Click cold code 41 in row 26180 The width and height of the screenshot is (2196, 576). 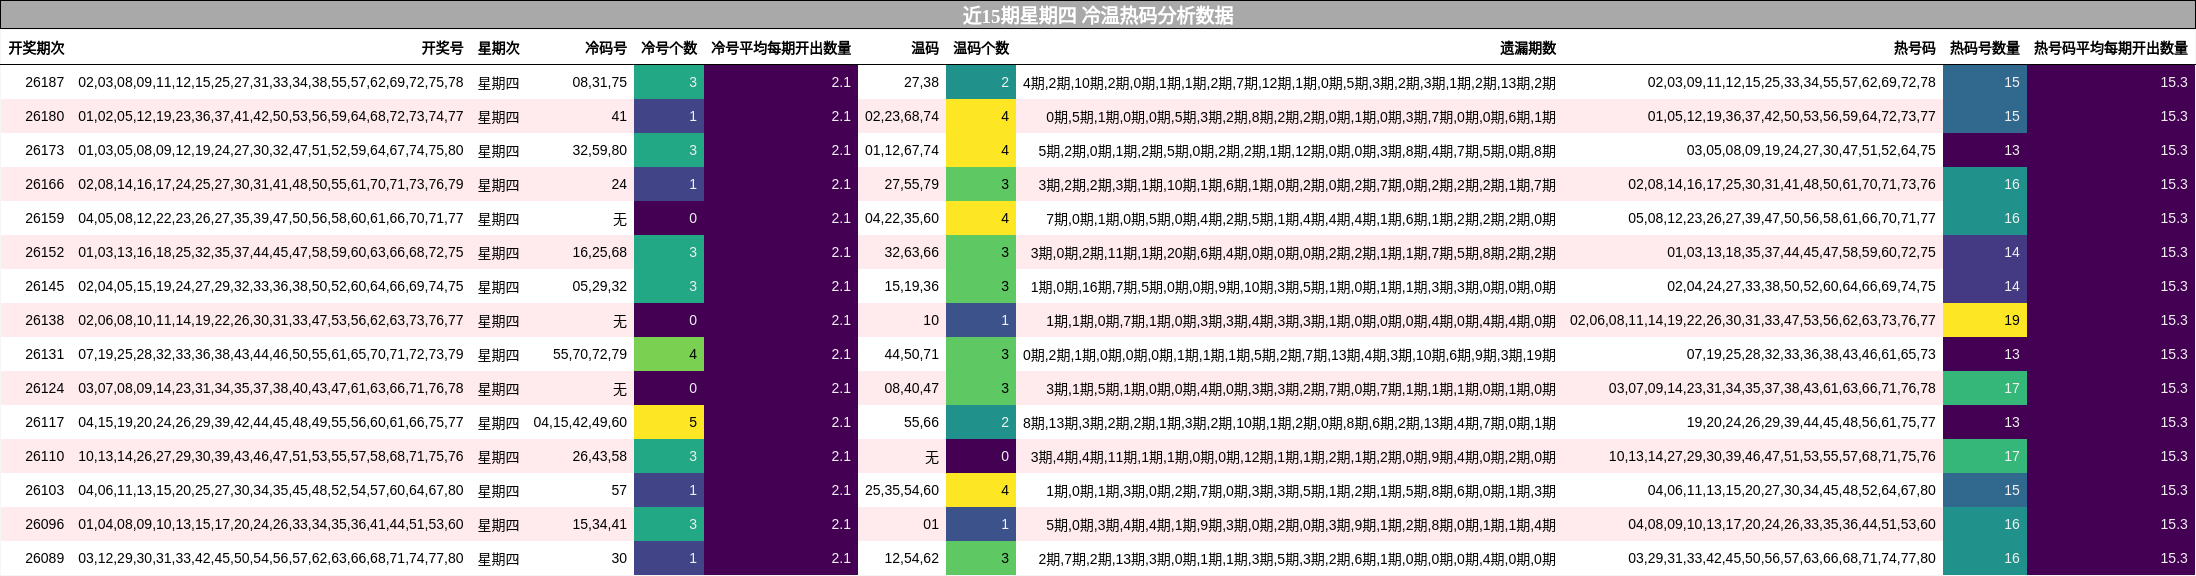pyautogui.click(x=619, y=116)
